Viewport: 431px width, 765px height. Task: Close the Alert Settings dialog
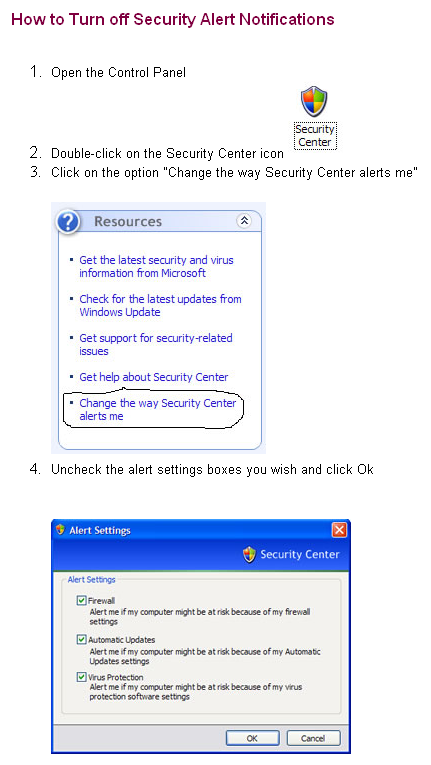[x=339, y=530]
